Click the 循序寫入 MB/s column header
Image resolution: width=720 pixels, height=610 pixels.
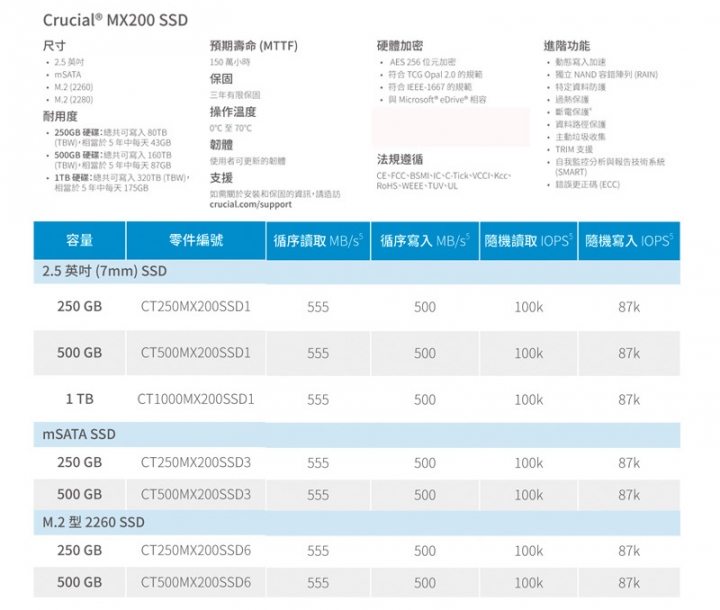425,241
